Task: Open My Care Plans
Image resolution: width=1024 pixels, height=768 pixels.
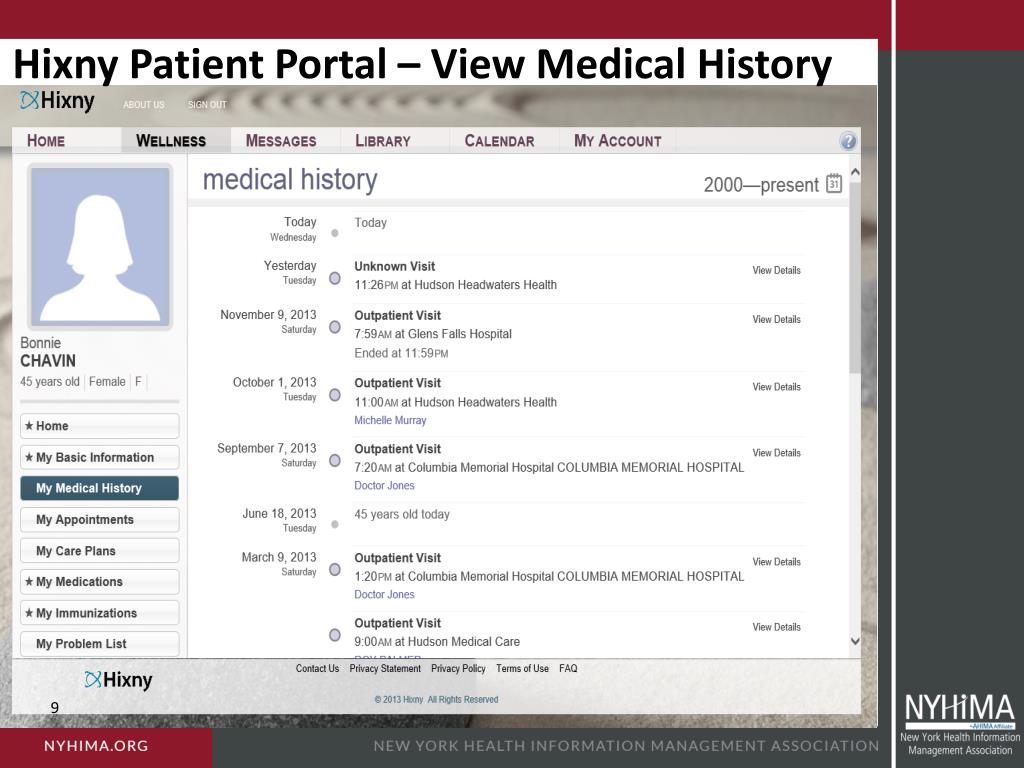Action: [99, 551]
